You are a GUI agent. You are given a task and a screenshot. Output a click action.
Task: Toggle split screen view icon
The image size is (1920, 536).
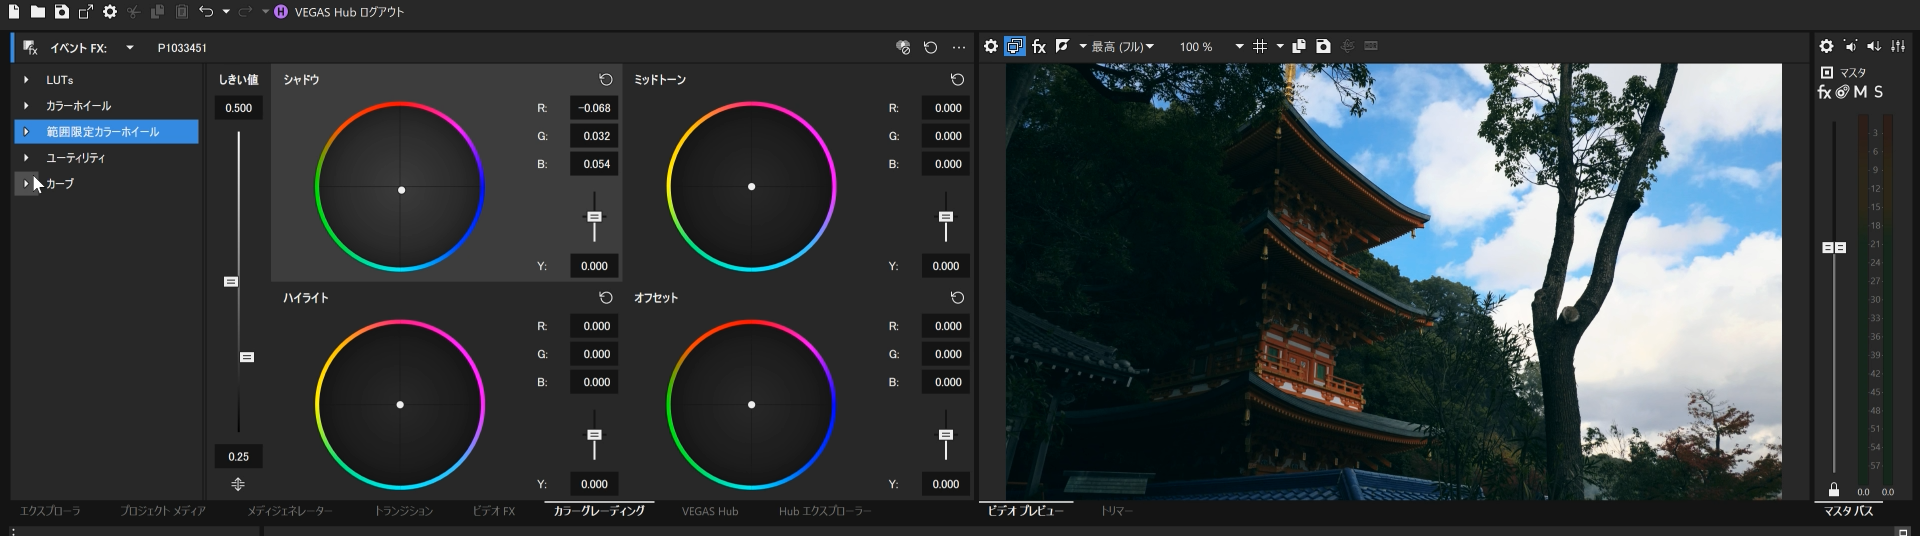[x=1062, y=46]
